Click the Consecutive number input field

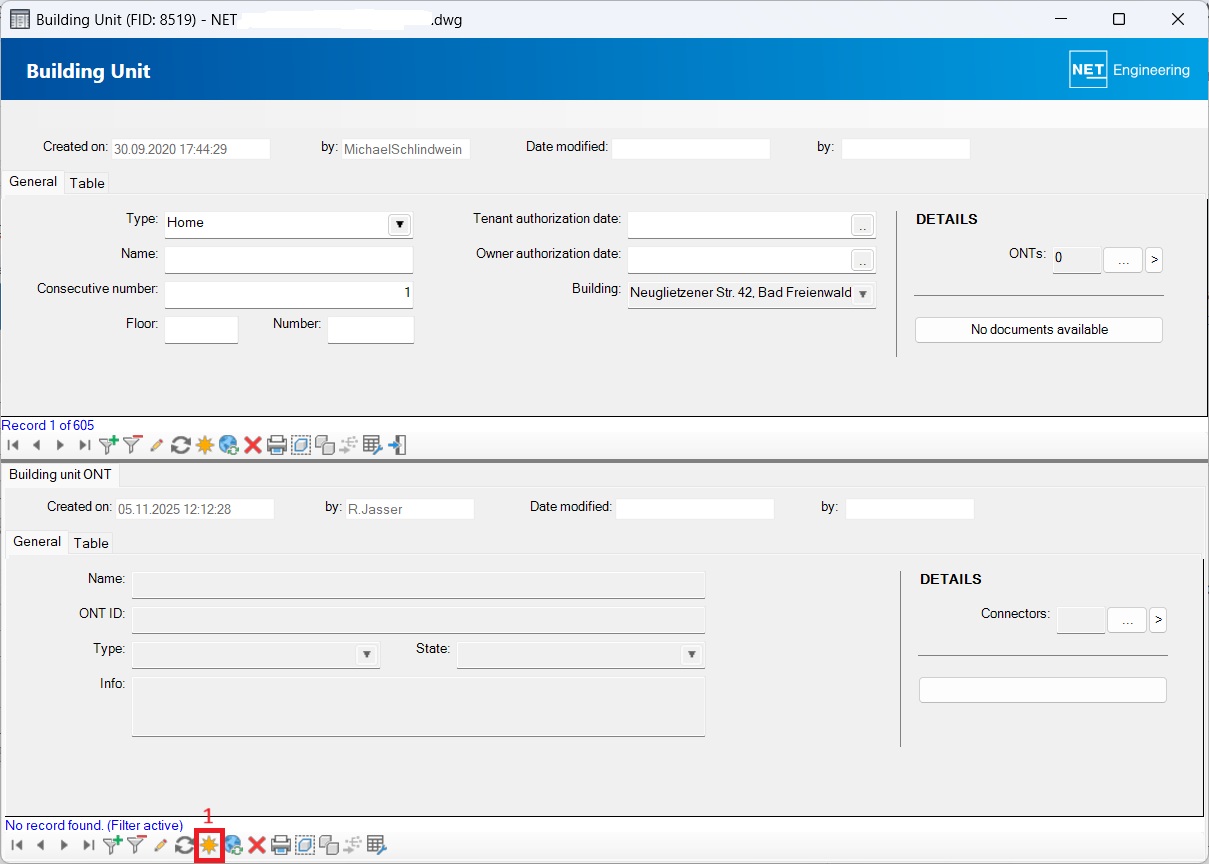[x=288, y=294]
